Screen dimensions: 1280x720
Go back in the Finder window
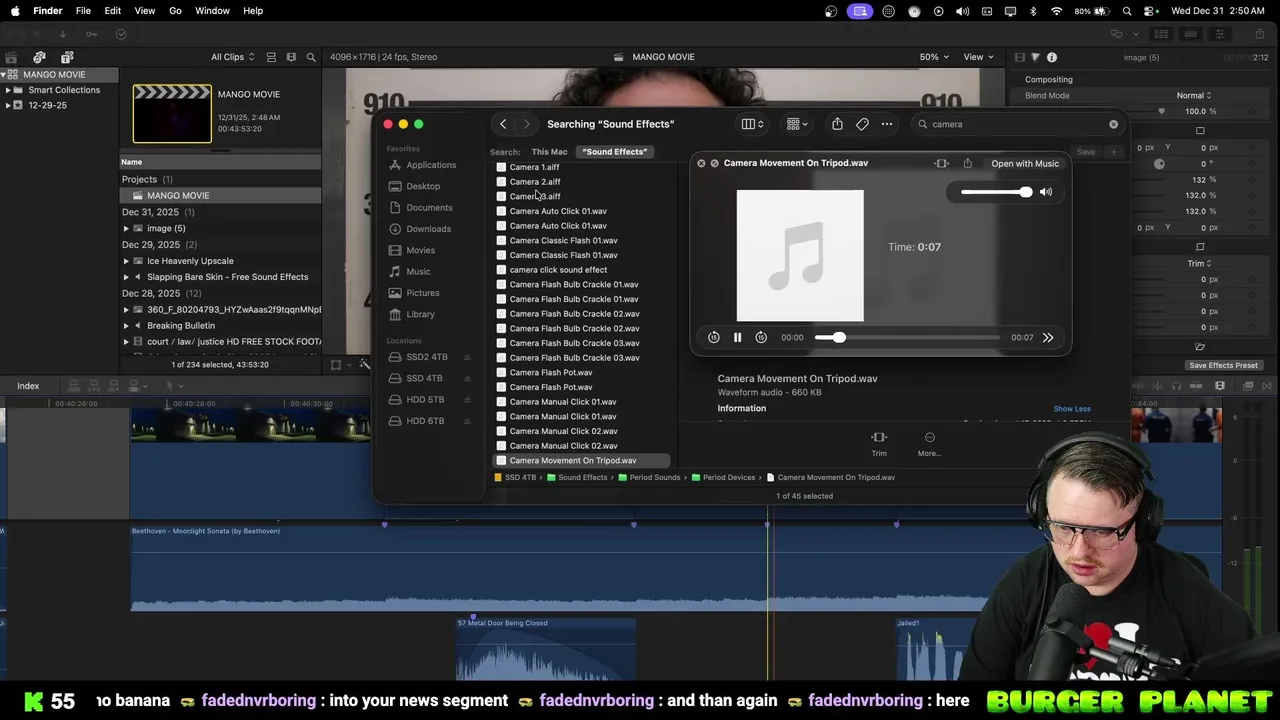[x=503, y=124]
